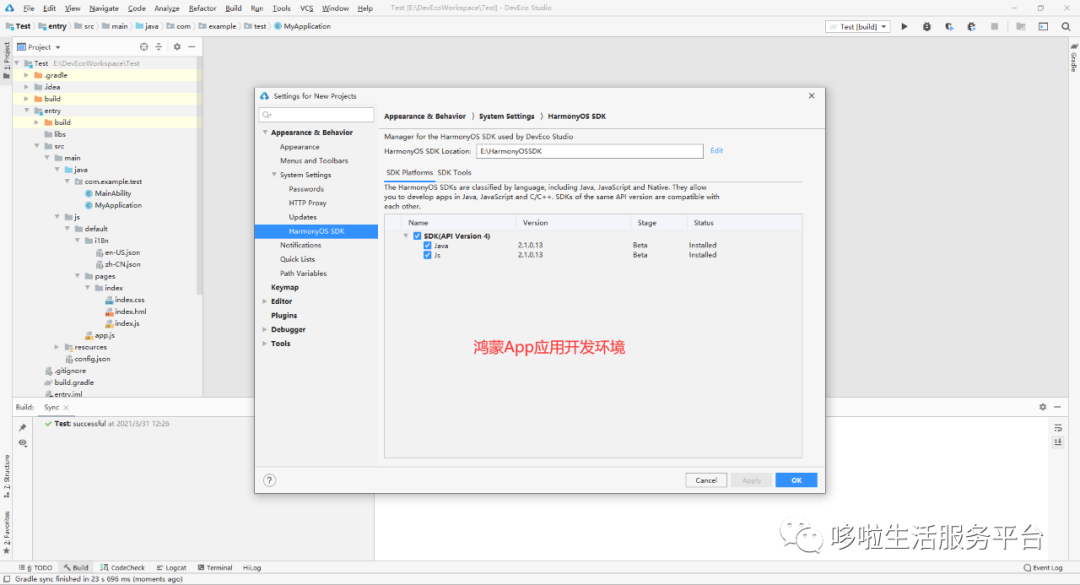
Task: Select Plugins in settings list
Action: (284, 316)
